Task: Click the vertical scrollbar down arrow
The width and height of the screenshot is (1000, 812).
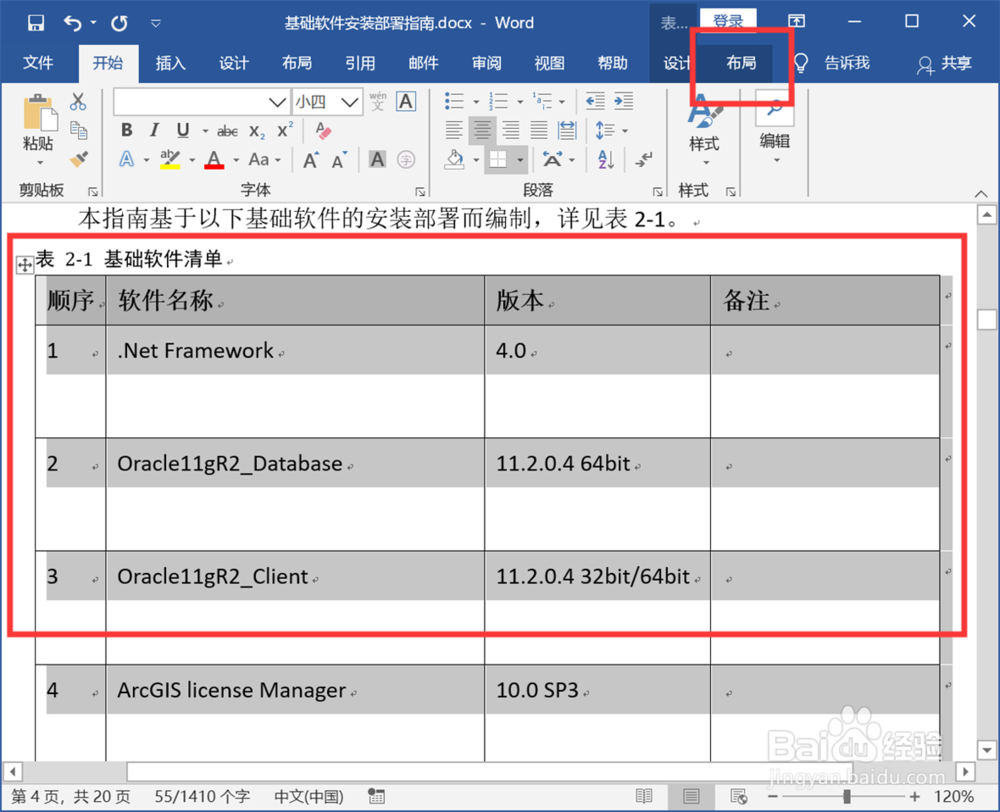Action: click(x=987, y=750)
